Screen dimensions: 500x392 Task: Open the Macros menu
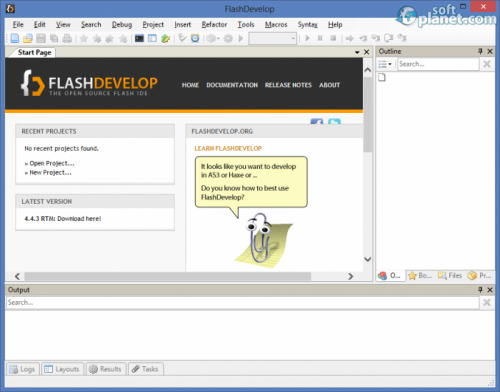(276, 24)
